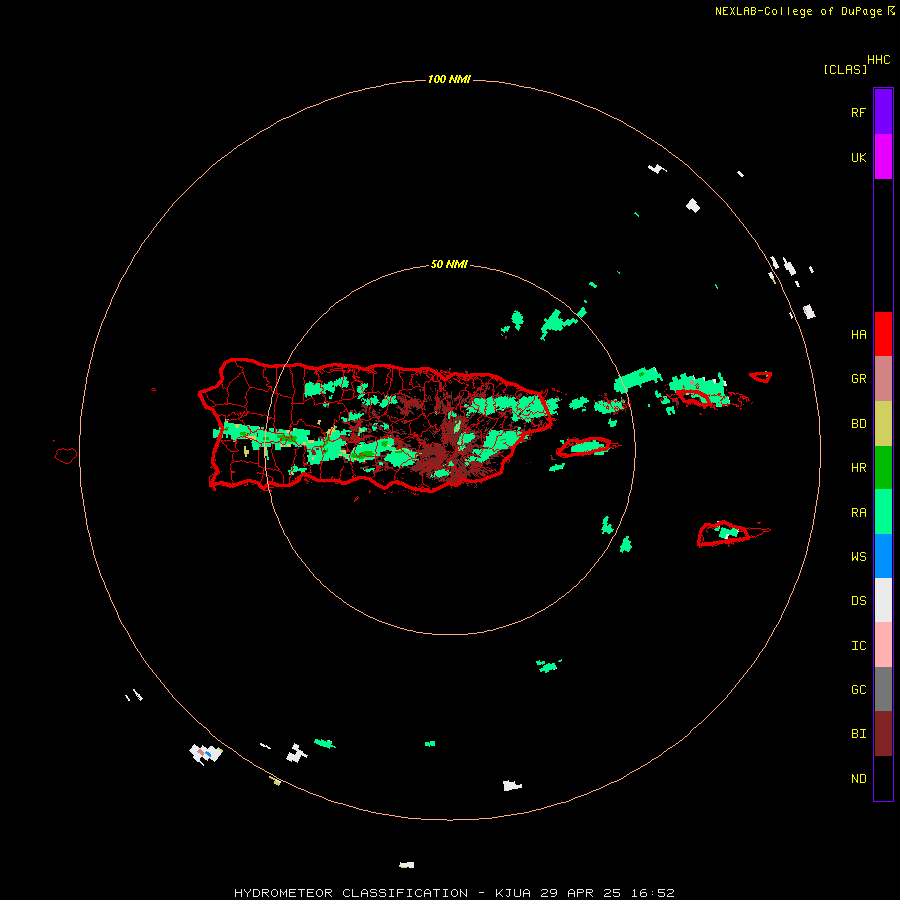Click the WS blue legend swatch
This screenshot has height=900, width=900.
[883, 556]
